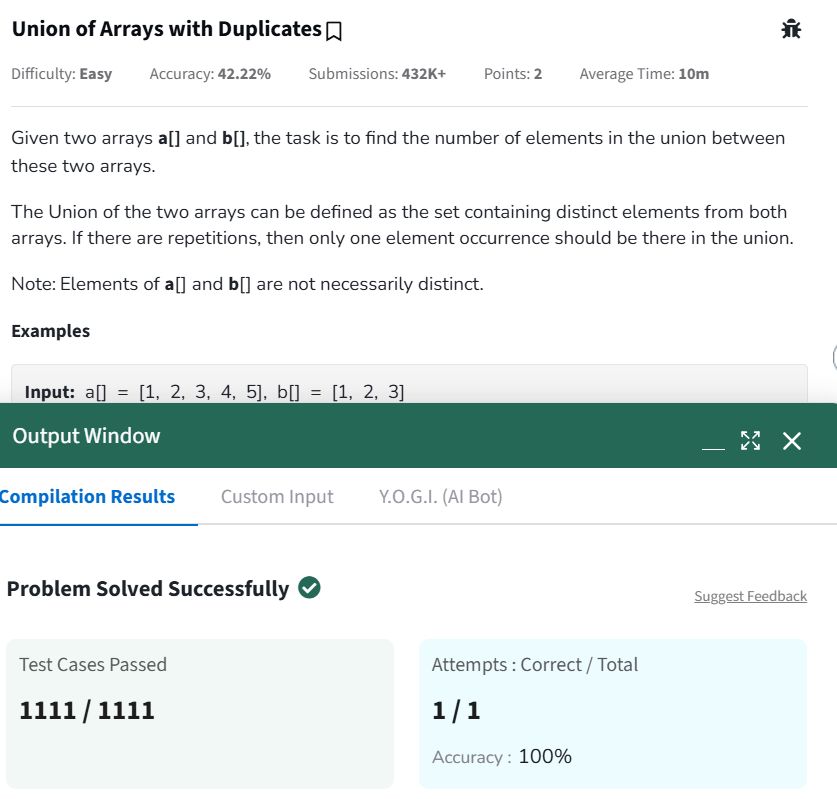Select the Attempts Correct / Total card
The image size is (837, 799).
point(612,713)
